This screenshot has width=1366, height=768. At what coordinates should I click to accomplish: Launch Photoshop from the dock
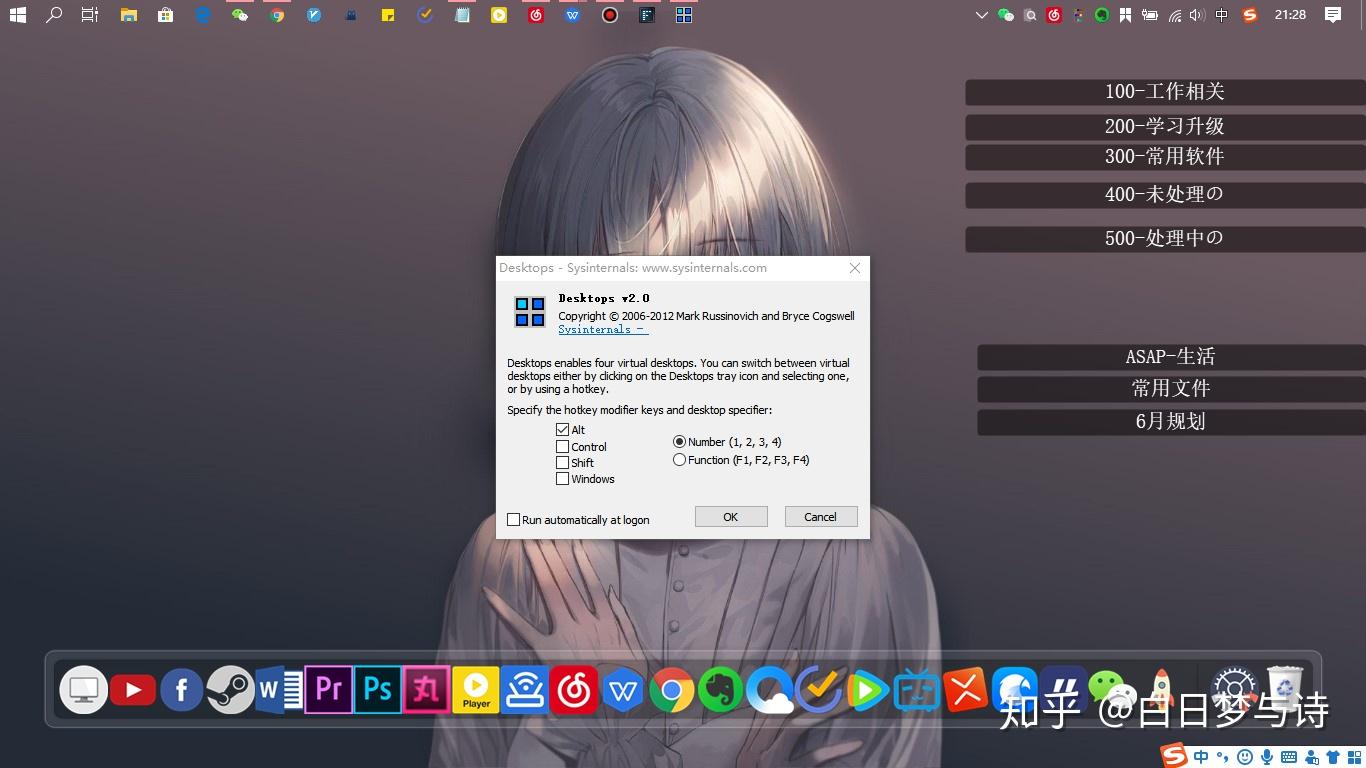(x=378, y=689)
